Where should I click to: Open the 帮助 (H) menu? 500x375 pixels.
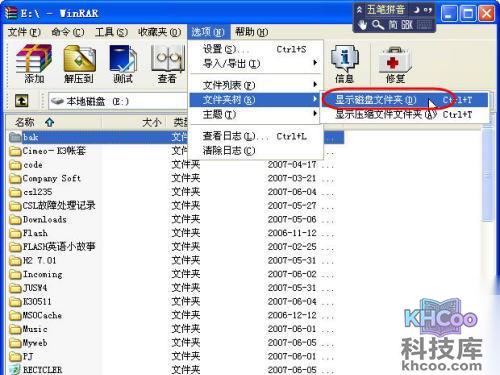click(x=252, y=32)
